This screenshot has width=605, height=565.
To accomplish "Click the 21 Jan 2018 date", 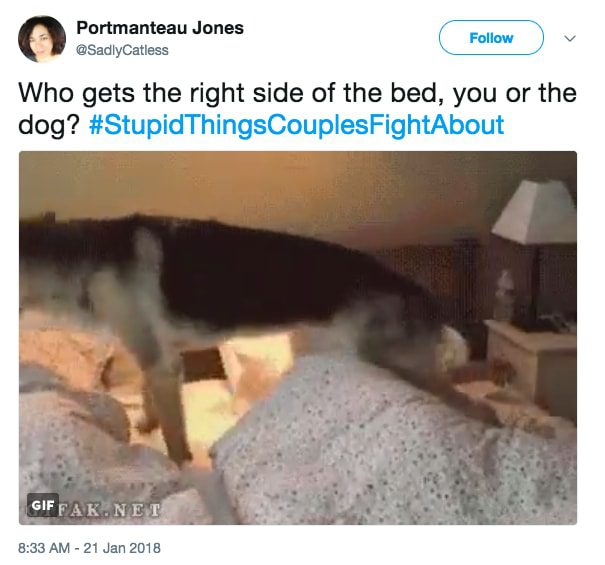I will (122, 548).
